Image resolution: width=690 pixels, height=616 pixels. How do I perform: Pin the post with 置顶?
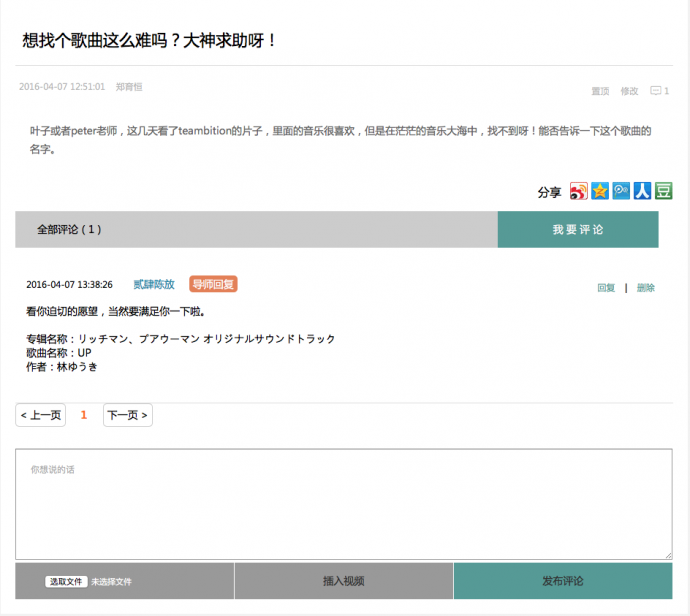[x=600, y=91]
